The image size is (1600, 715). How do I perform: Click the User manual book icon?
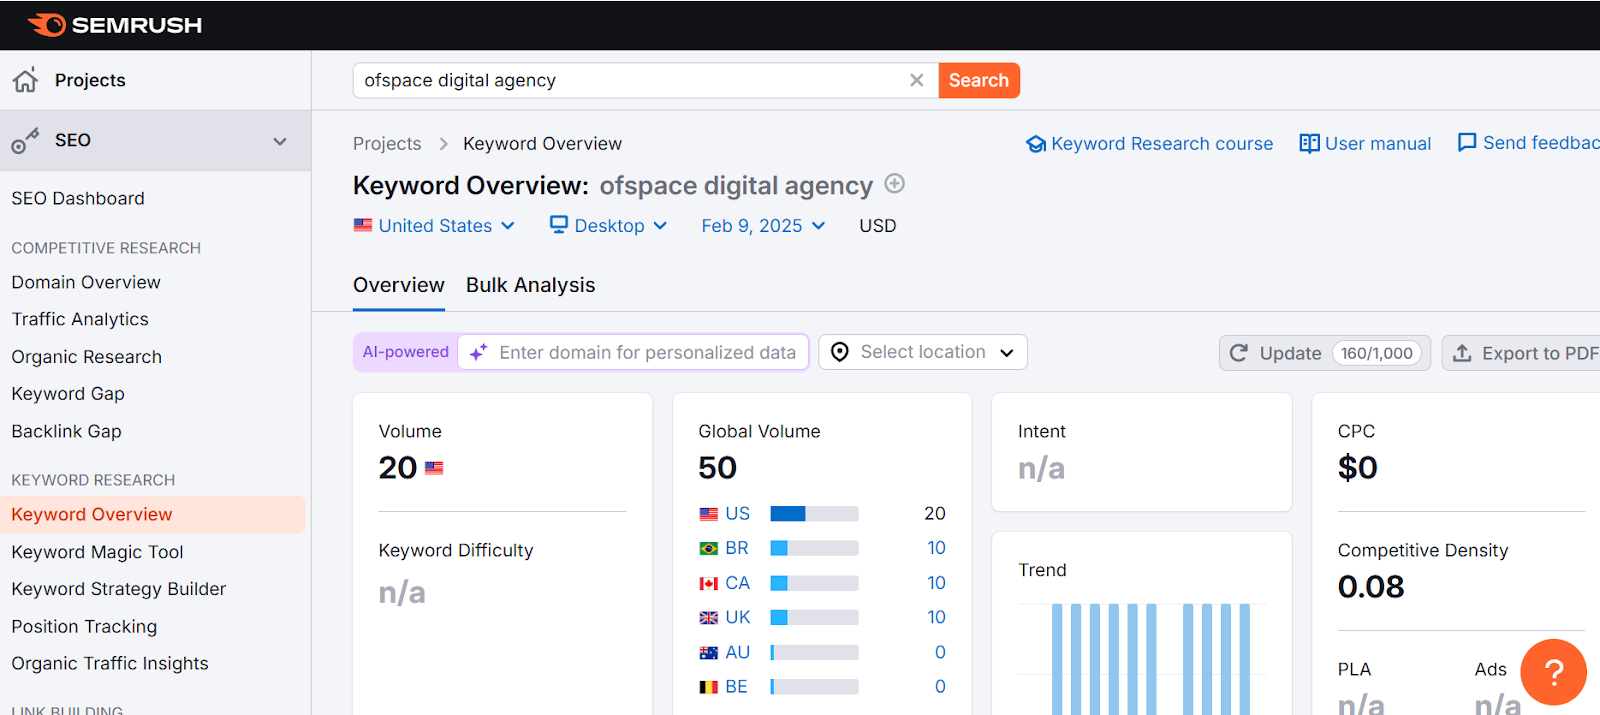coord(1309,143)
